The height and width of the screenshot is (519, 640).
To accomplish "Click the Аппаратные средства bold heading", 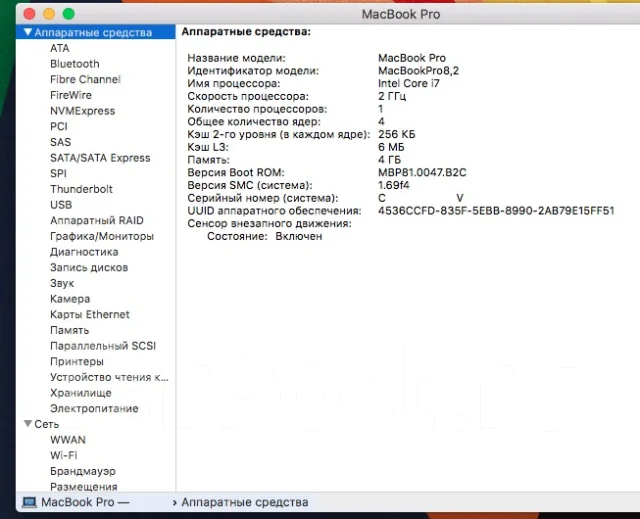I will click(x=246, y=32).
